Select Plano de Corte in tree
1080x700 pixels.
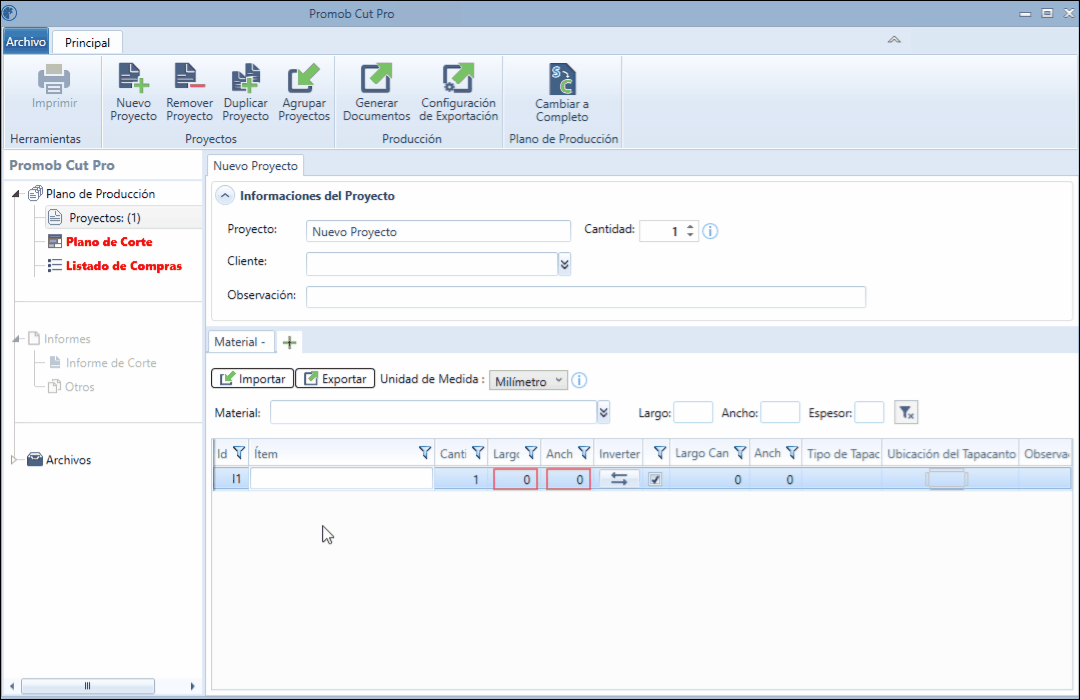(x=109, y=242)
